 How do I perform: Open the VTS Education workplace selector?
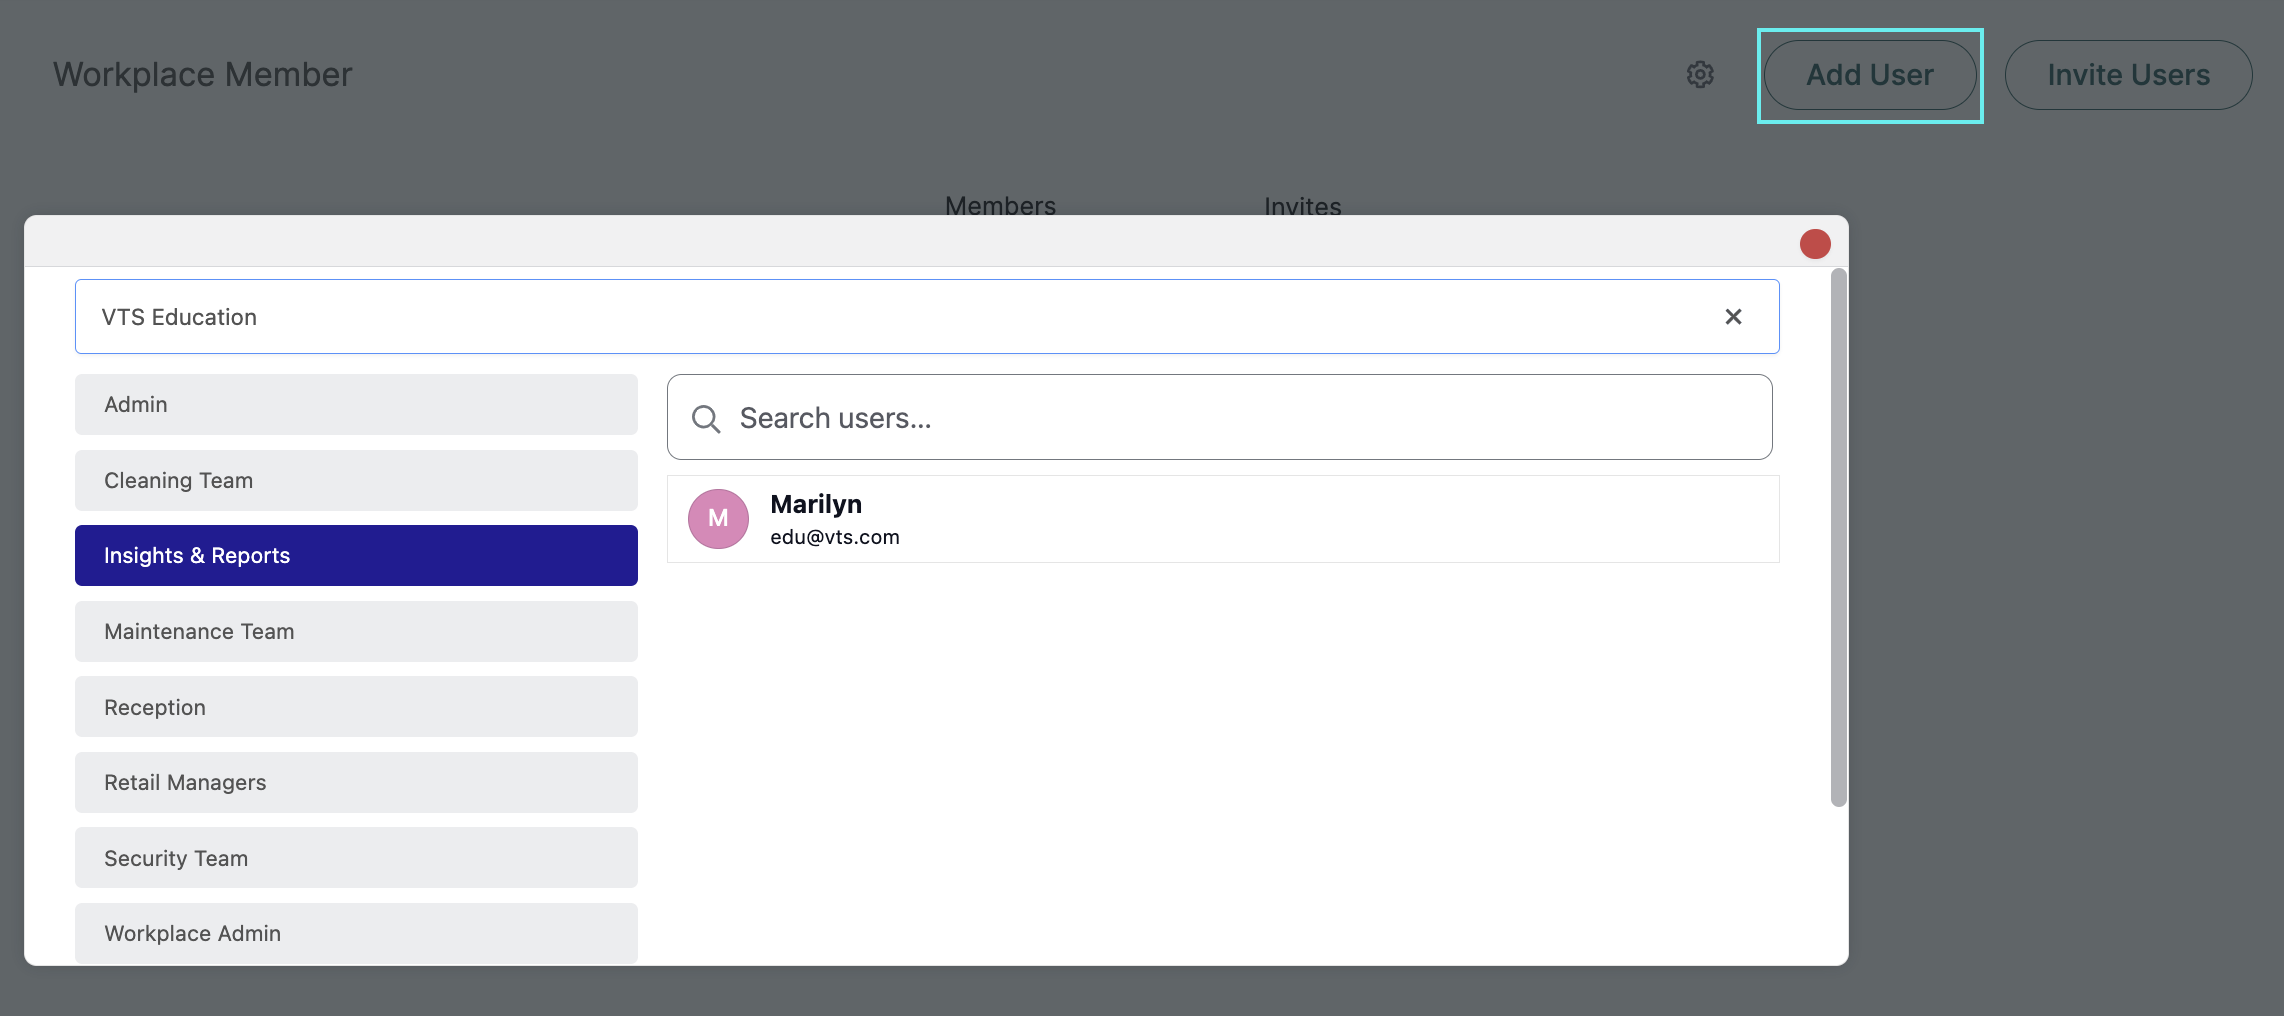click(927, 317)
